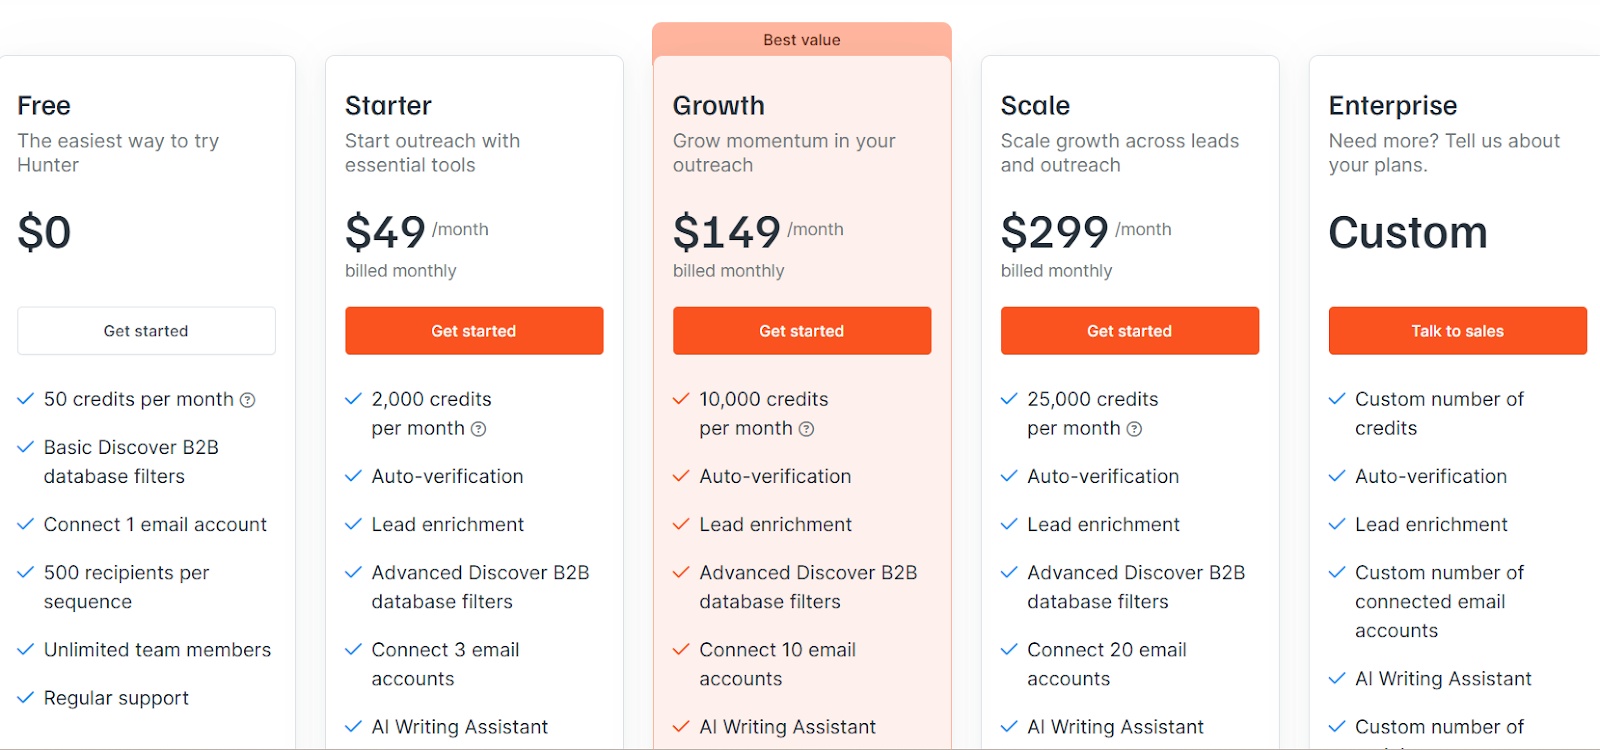Image resolution: width=1600 pixels, height=750 pixels.
Task: Open the info icon beside Scale's 25,000 credits
Action: point(1134,429)
